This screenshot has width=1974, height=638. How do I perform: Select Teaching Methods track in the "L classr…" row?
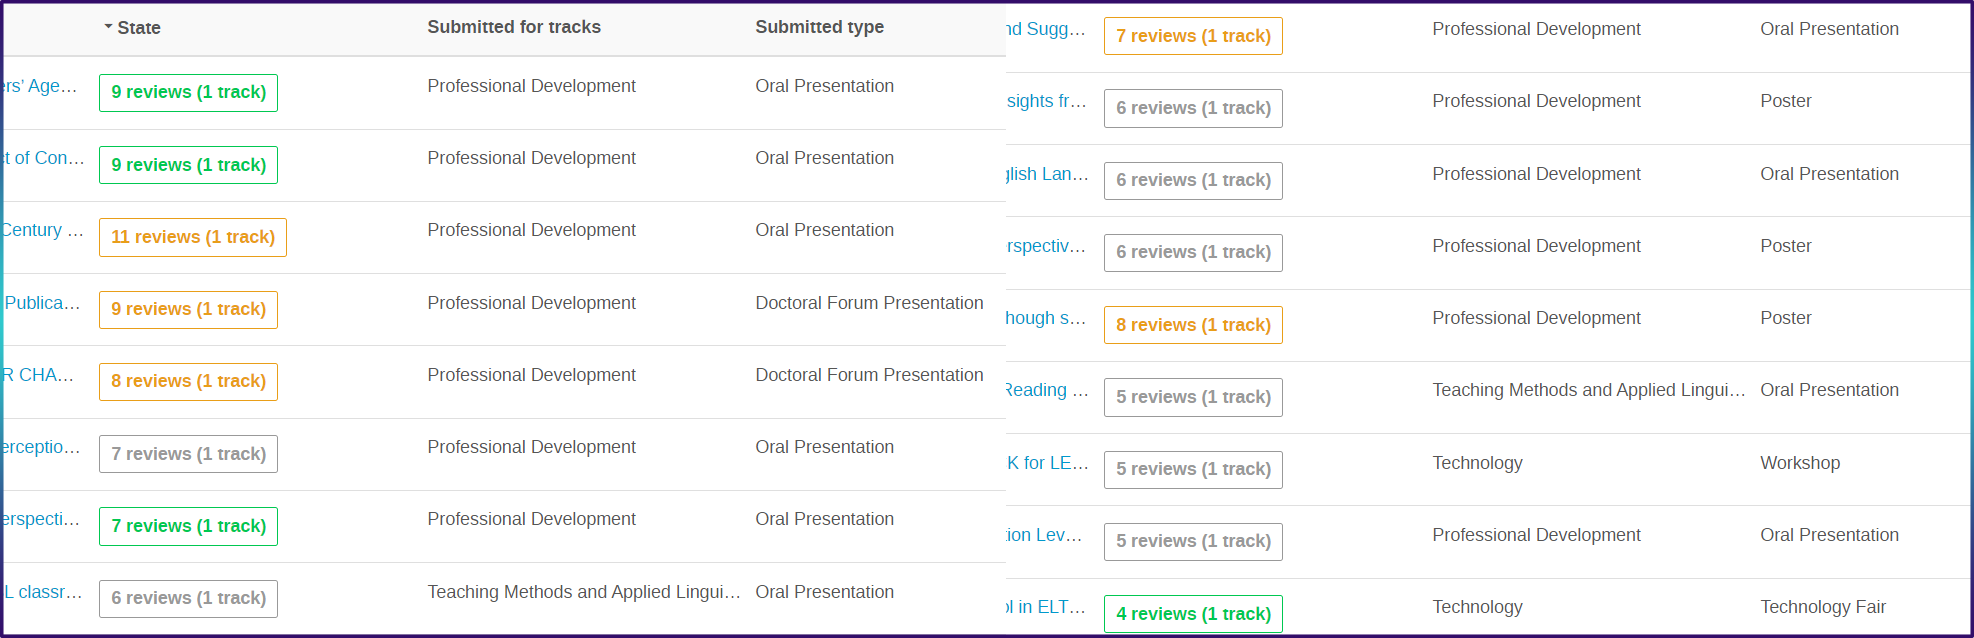tap(584, 592)
